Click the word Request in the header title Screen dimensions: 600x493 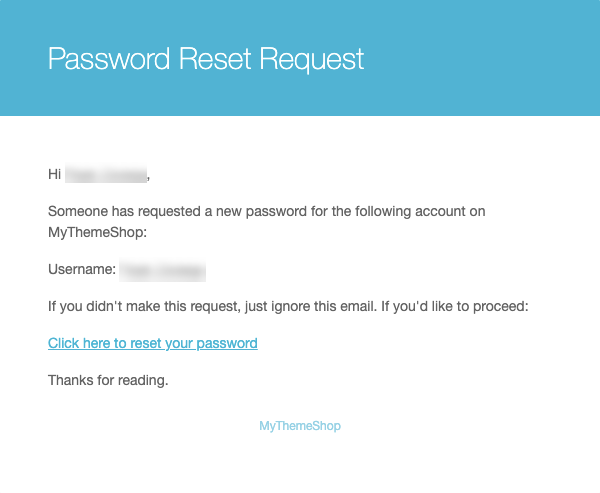[x=312, y=59]
